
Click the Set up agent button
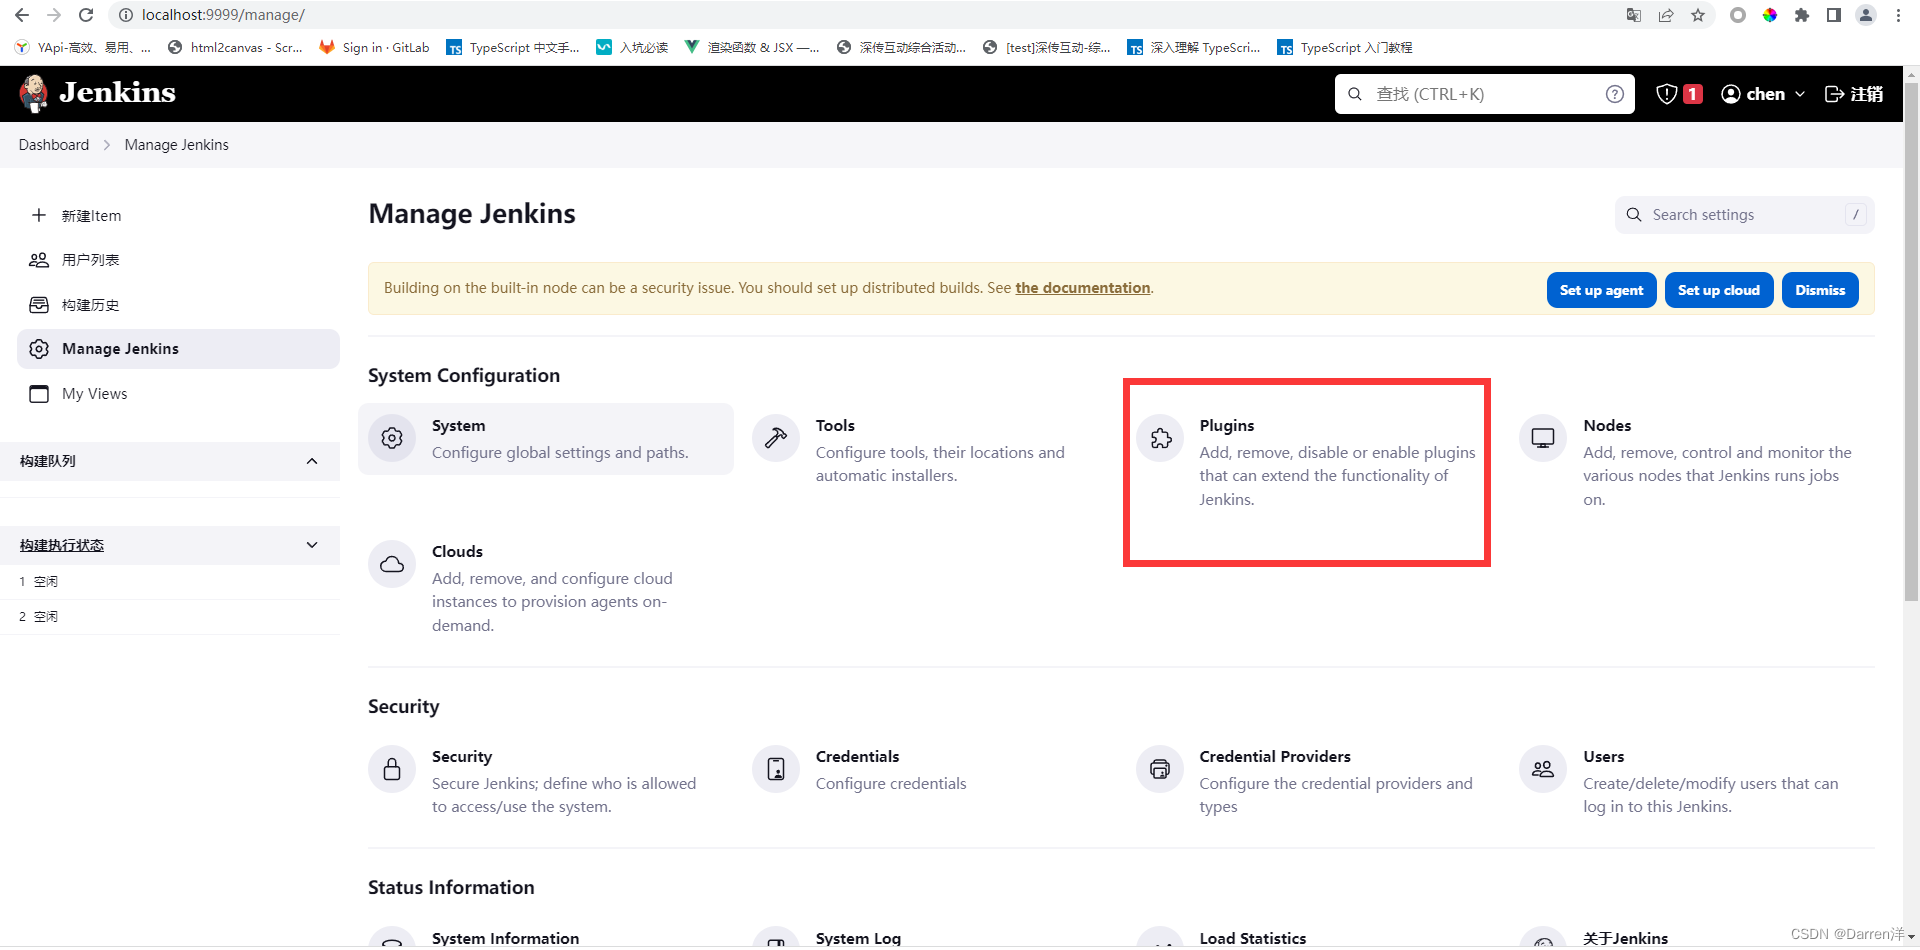pos(1601,290)
